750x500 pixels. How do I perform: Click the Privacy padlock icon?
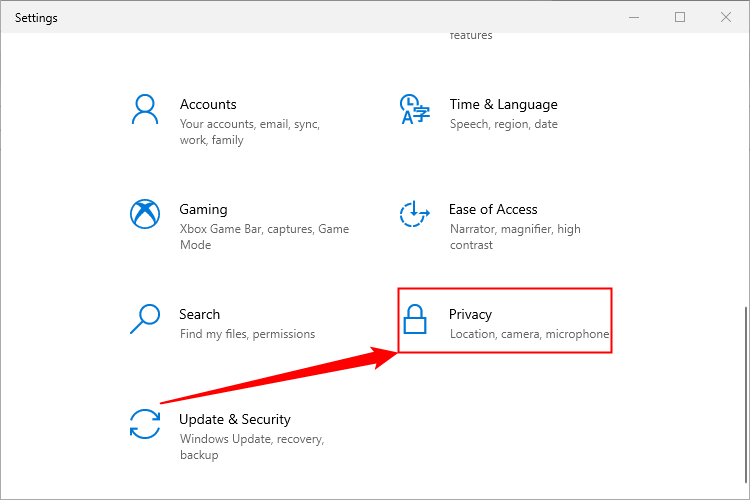point(414,320)
